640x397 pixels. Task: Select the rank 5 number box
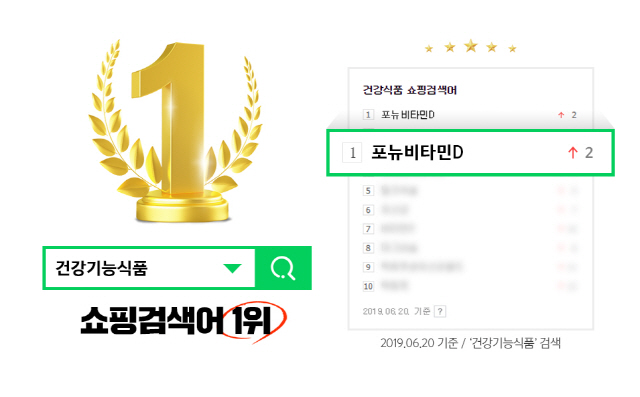(368, 191)
